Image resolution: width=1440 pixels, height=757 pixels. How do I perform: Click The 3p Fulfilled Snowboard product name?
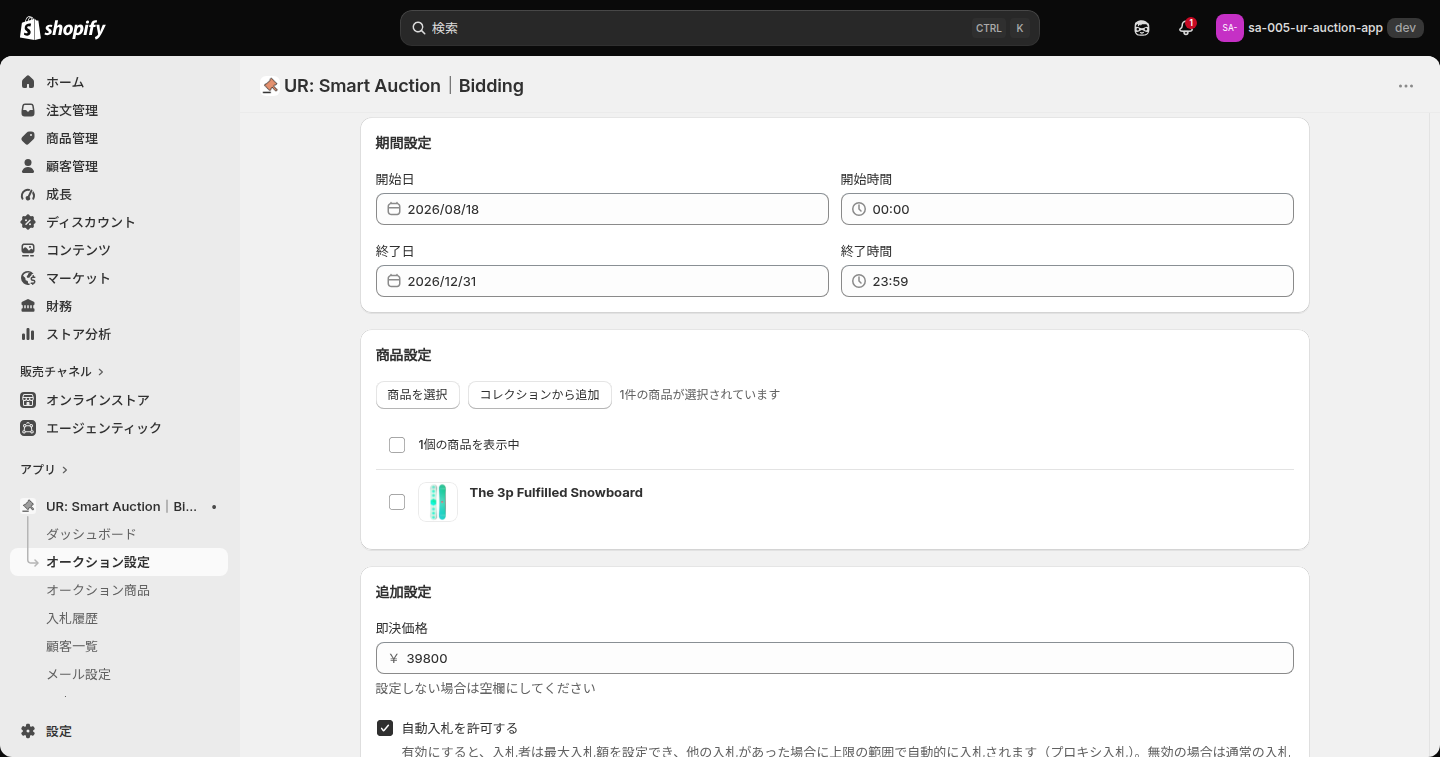pyautogui.click(x=556, y=492)
